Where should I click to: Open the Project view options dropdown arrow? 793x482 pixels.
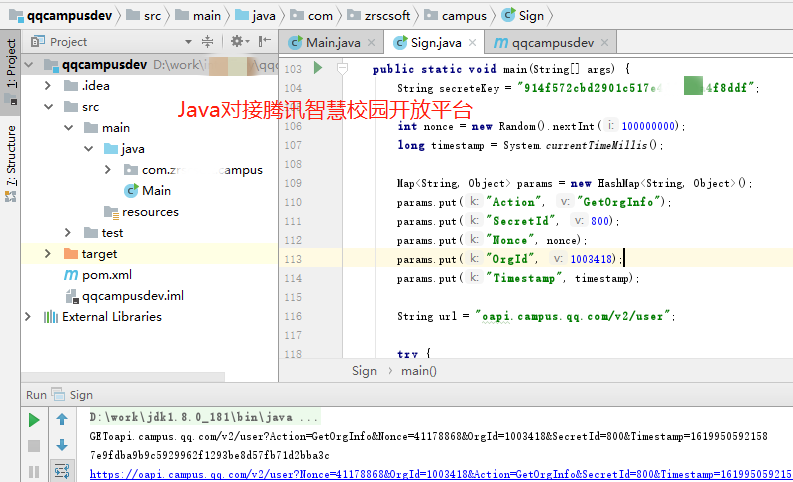[x=188, y=42]
